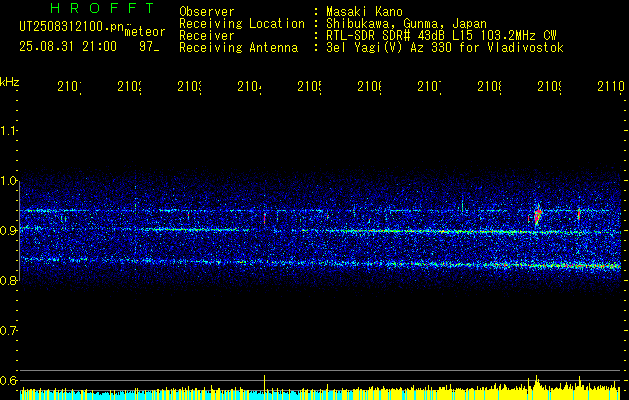Screen dimensions: 629x400
Task: Click the word meteor in header
Action: point(145,32)
